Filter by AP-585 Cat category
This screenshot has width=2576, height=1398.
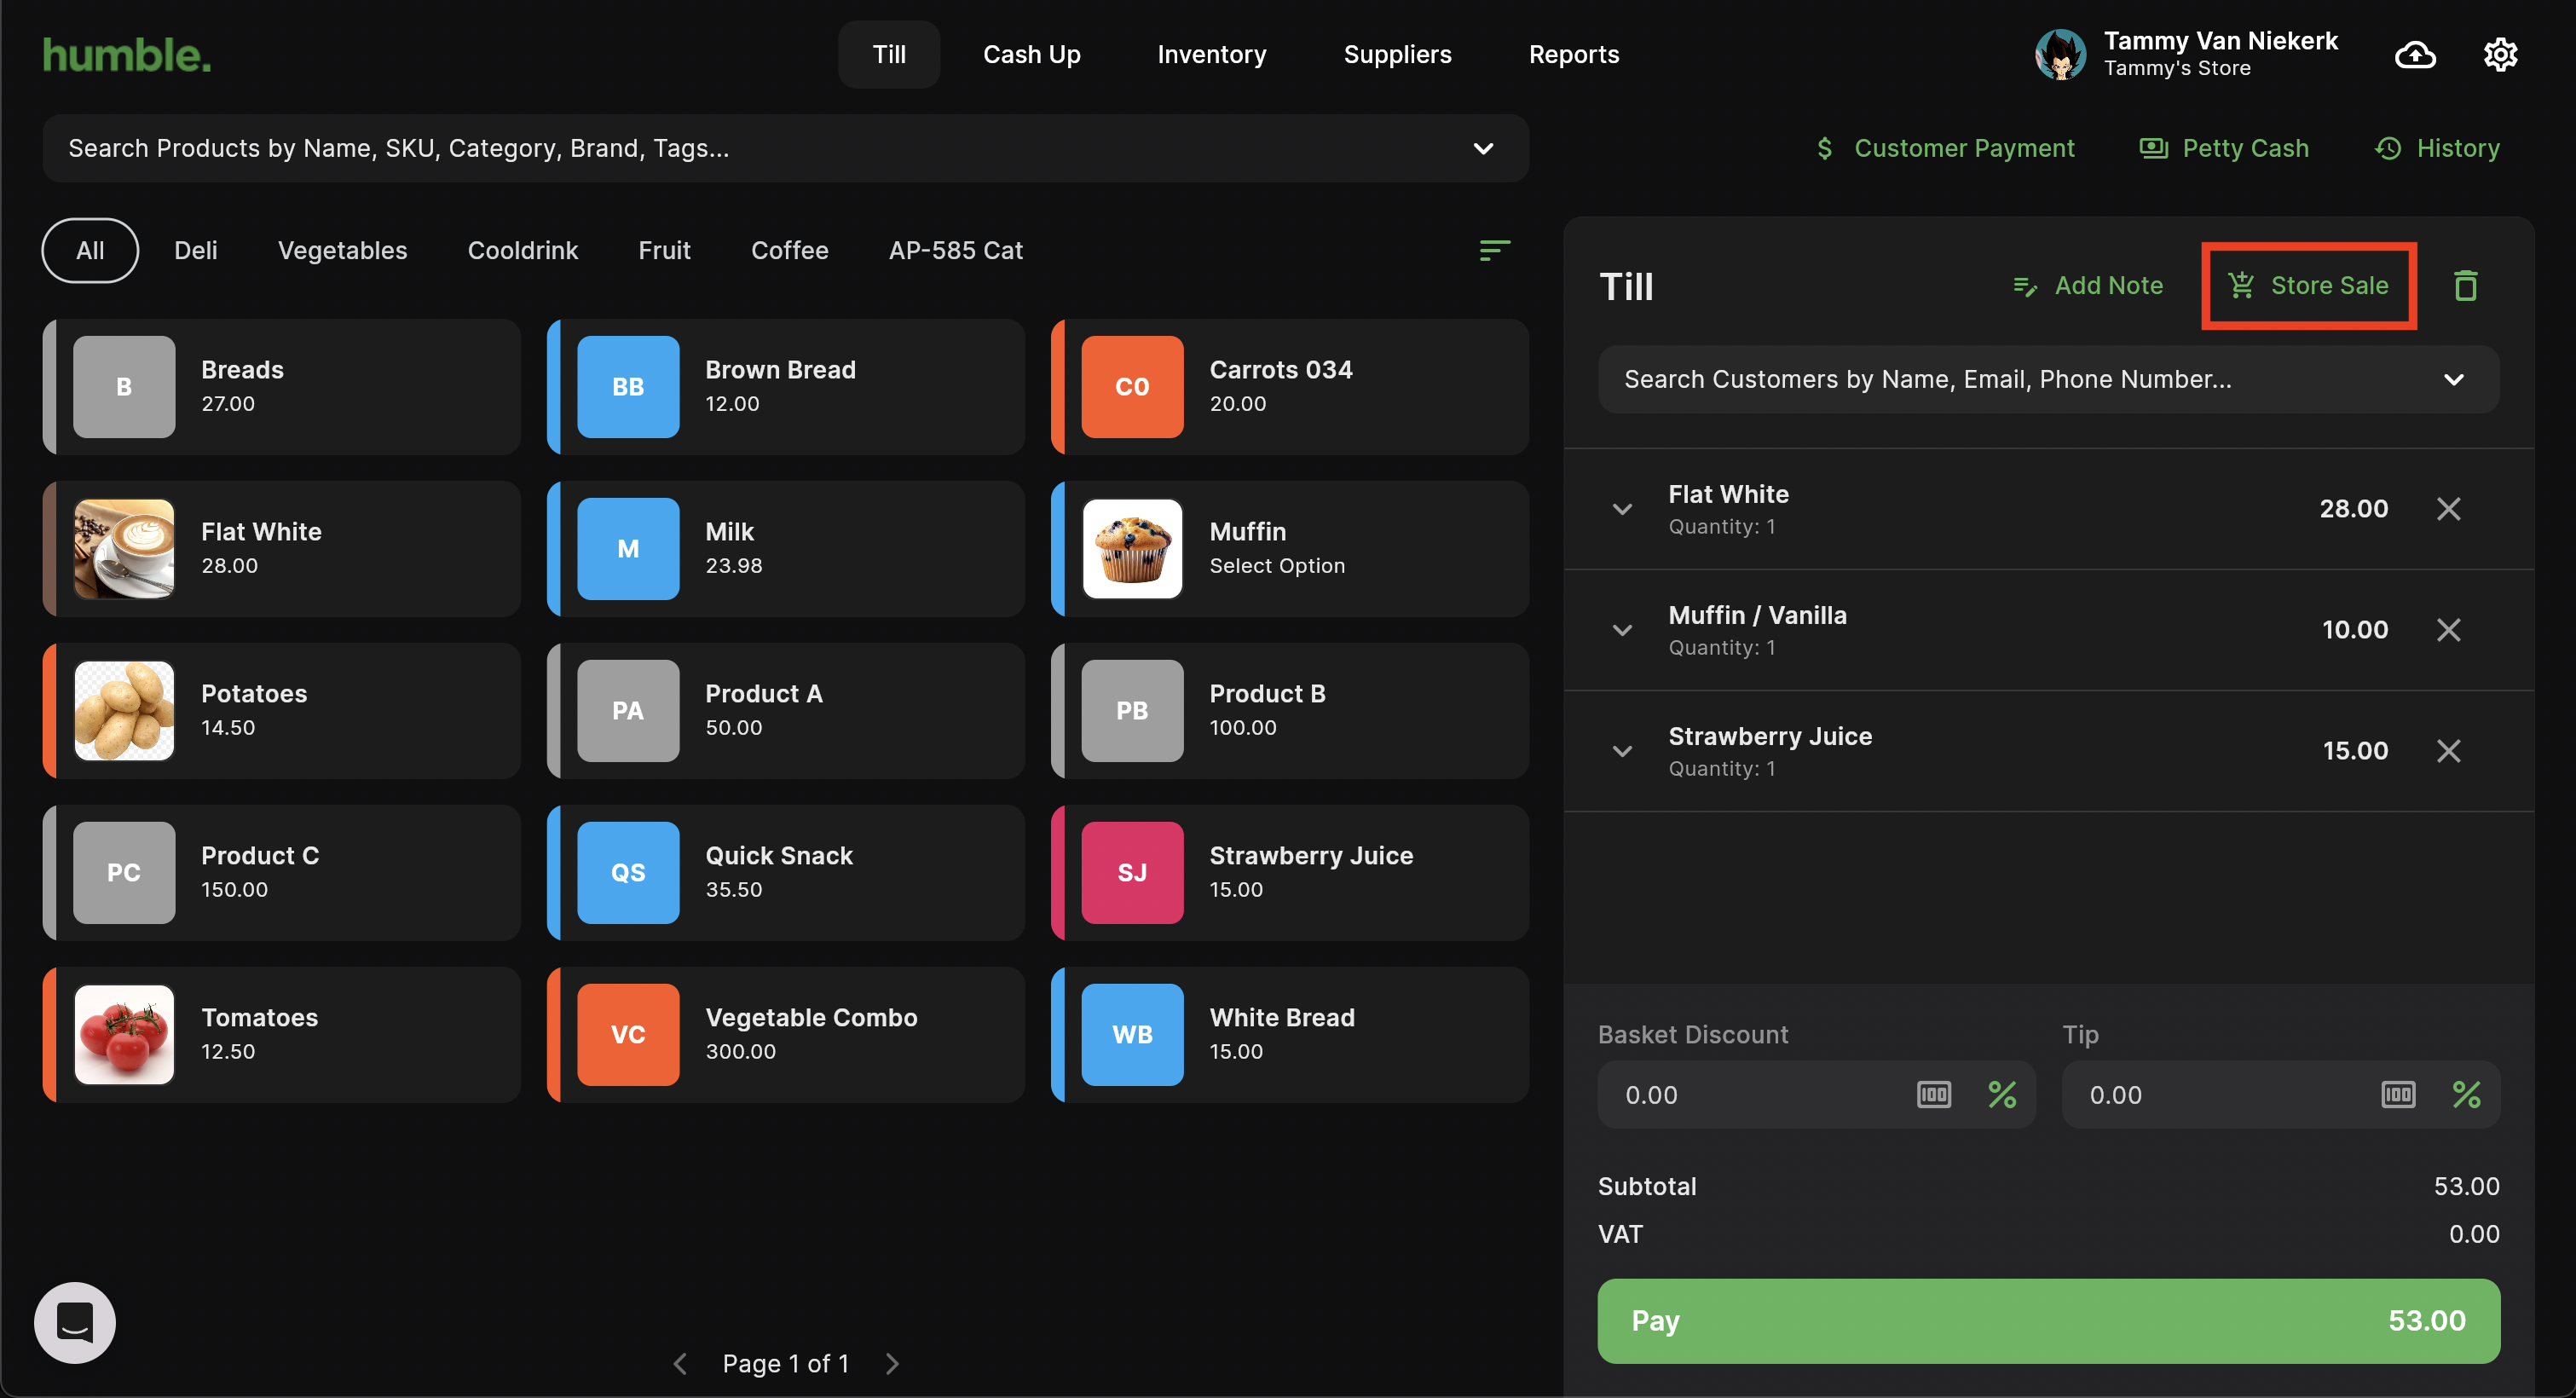[955, 250]
